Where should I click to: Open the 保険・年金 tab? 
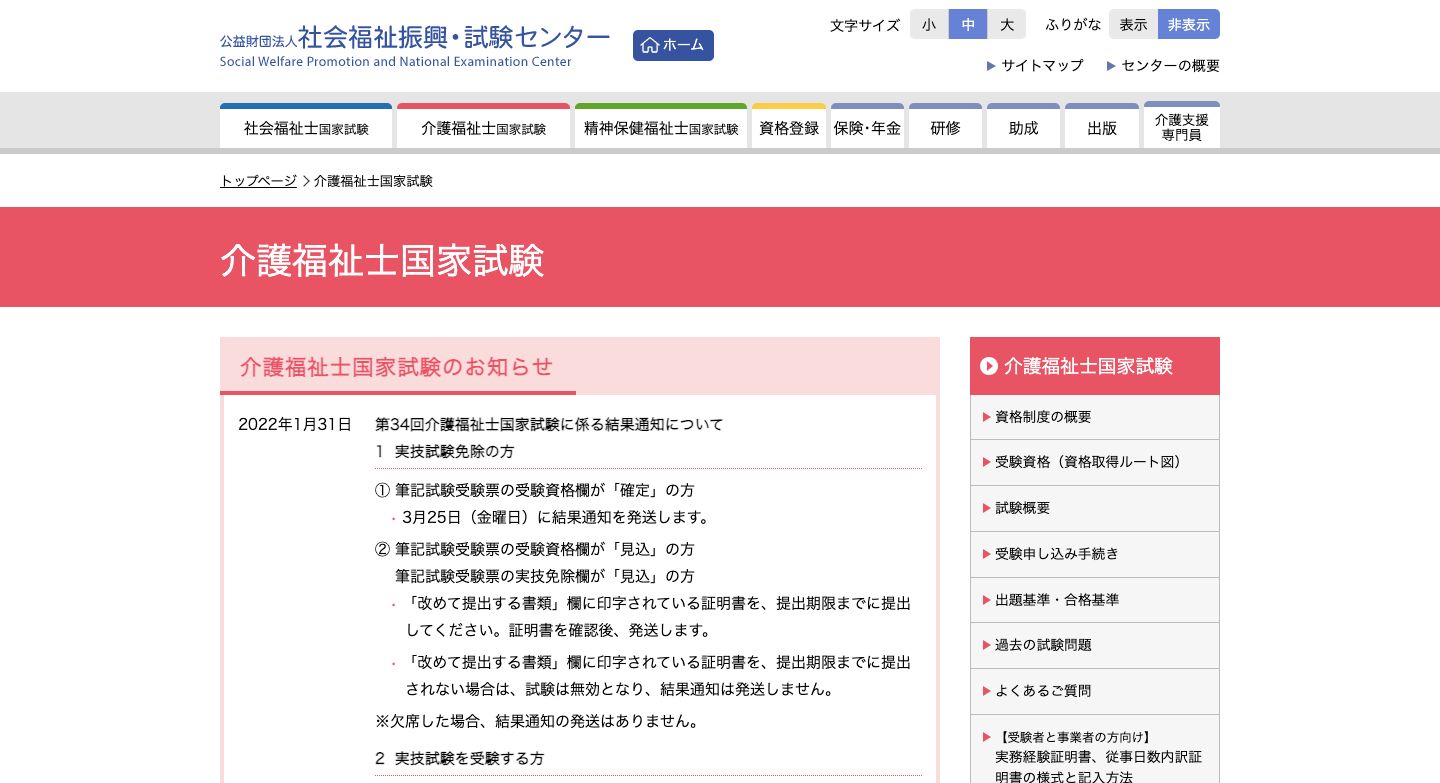(x=867, y=126)
